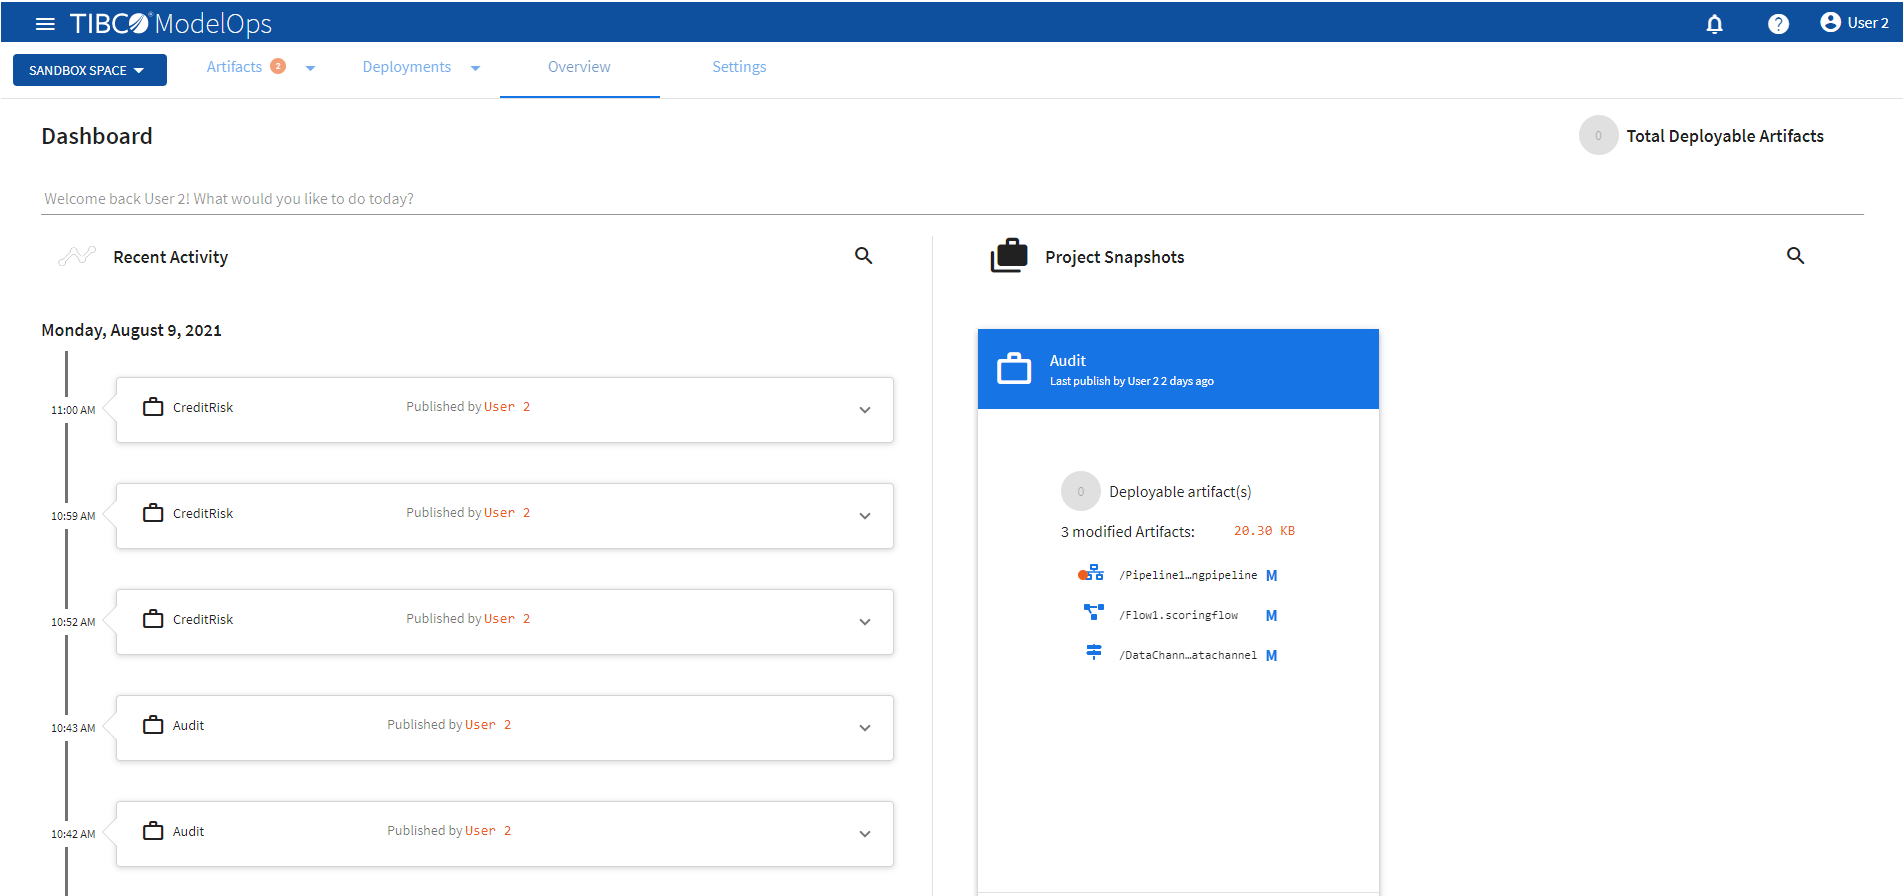The image size is (1903, 896).
Task: Click the DataChannel artifact icon
Action: [x=1094, y=652]
